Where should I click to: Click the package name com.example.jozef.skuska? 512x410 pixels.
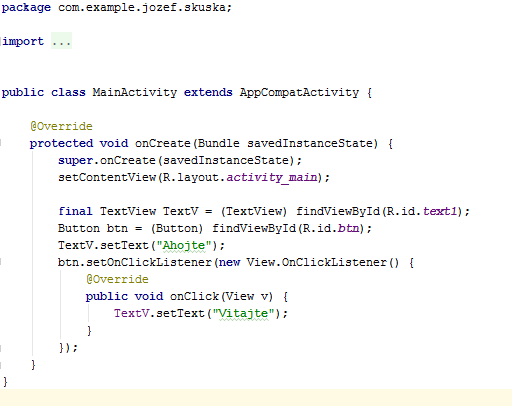click(x=142, y=7)
